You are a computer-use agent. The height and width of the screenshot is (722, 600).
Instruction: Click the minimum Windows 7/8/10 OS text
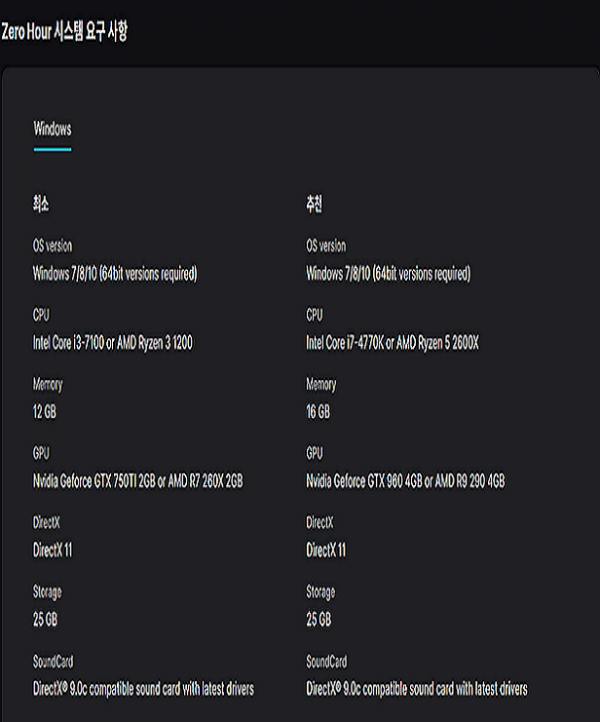coord(114,274)
